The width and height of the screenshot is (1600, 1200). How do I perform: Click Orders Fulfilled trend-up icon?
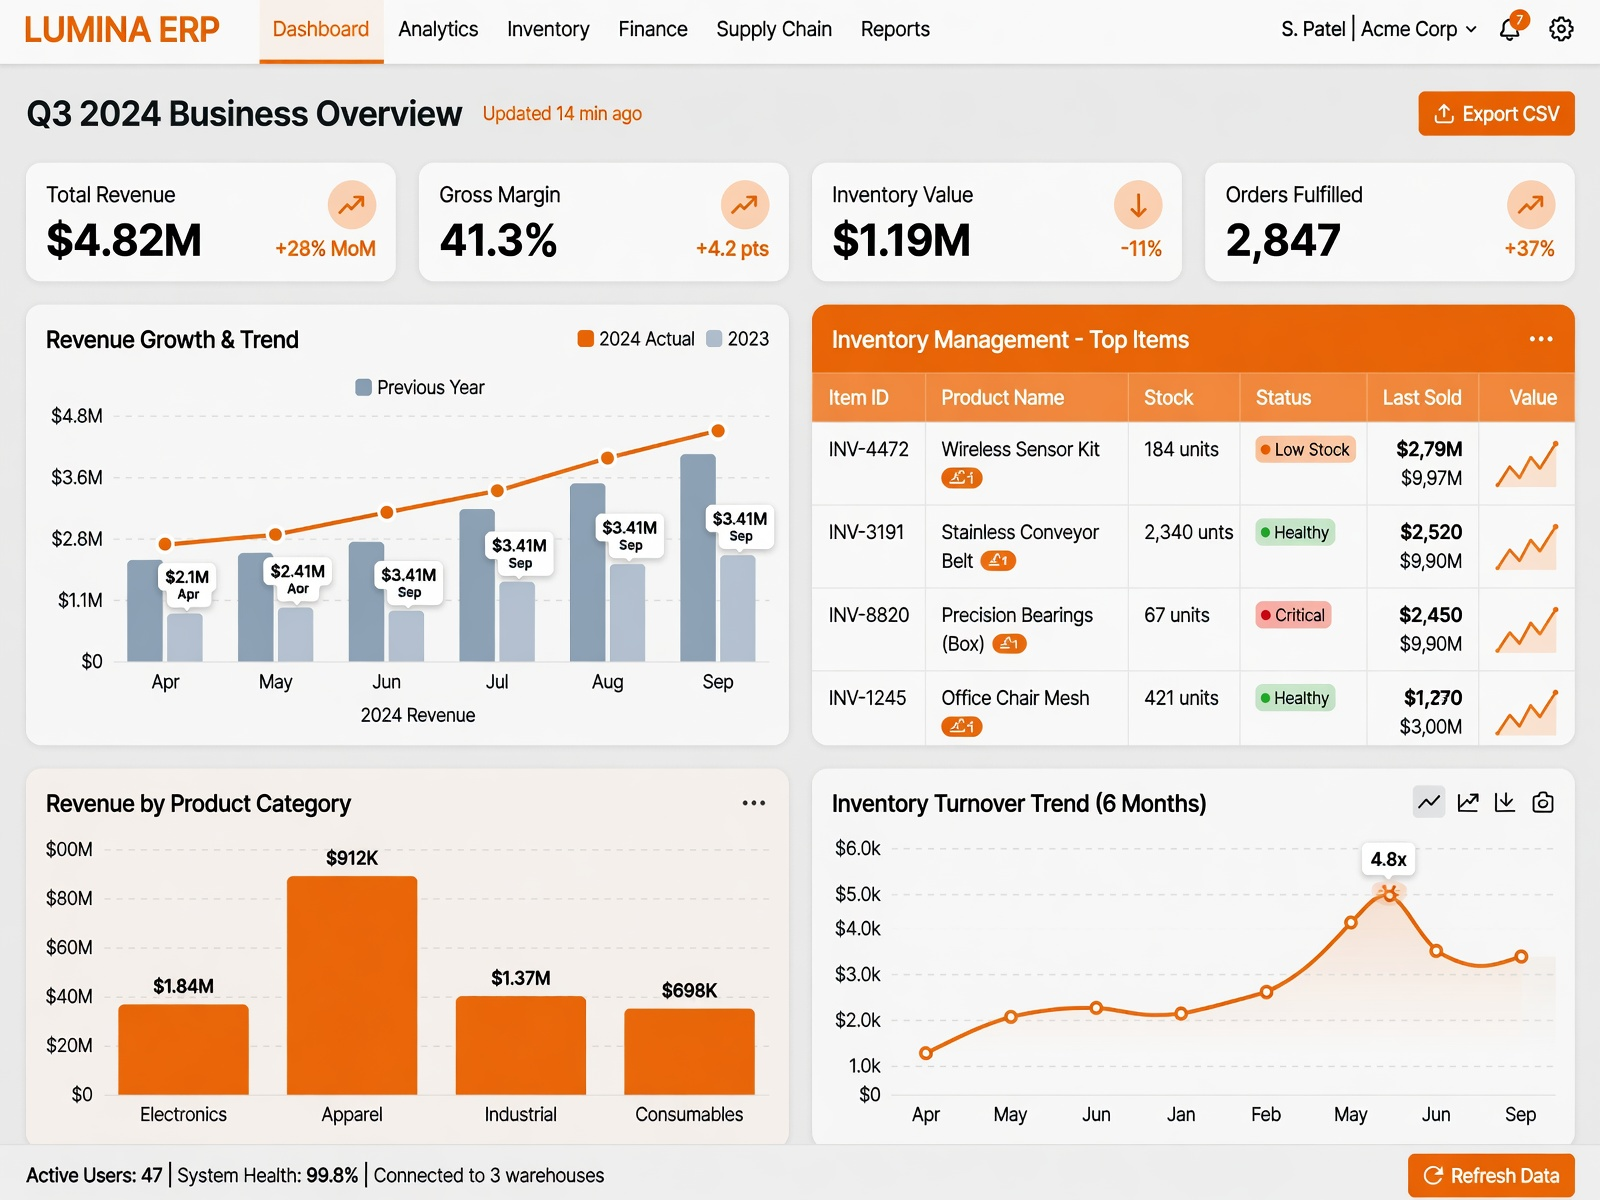pos(1531,205)
